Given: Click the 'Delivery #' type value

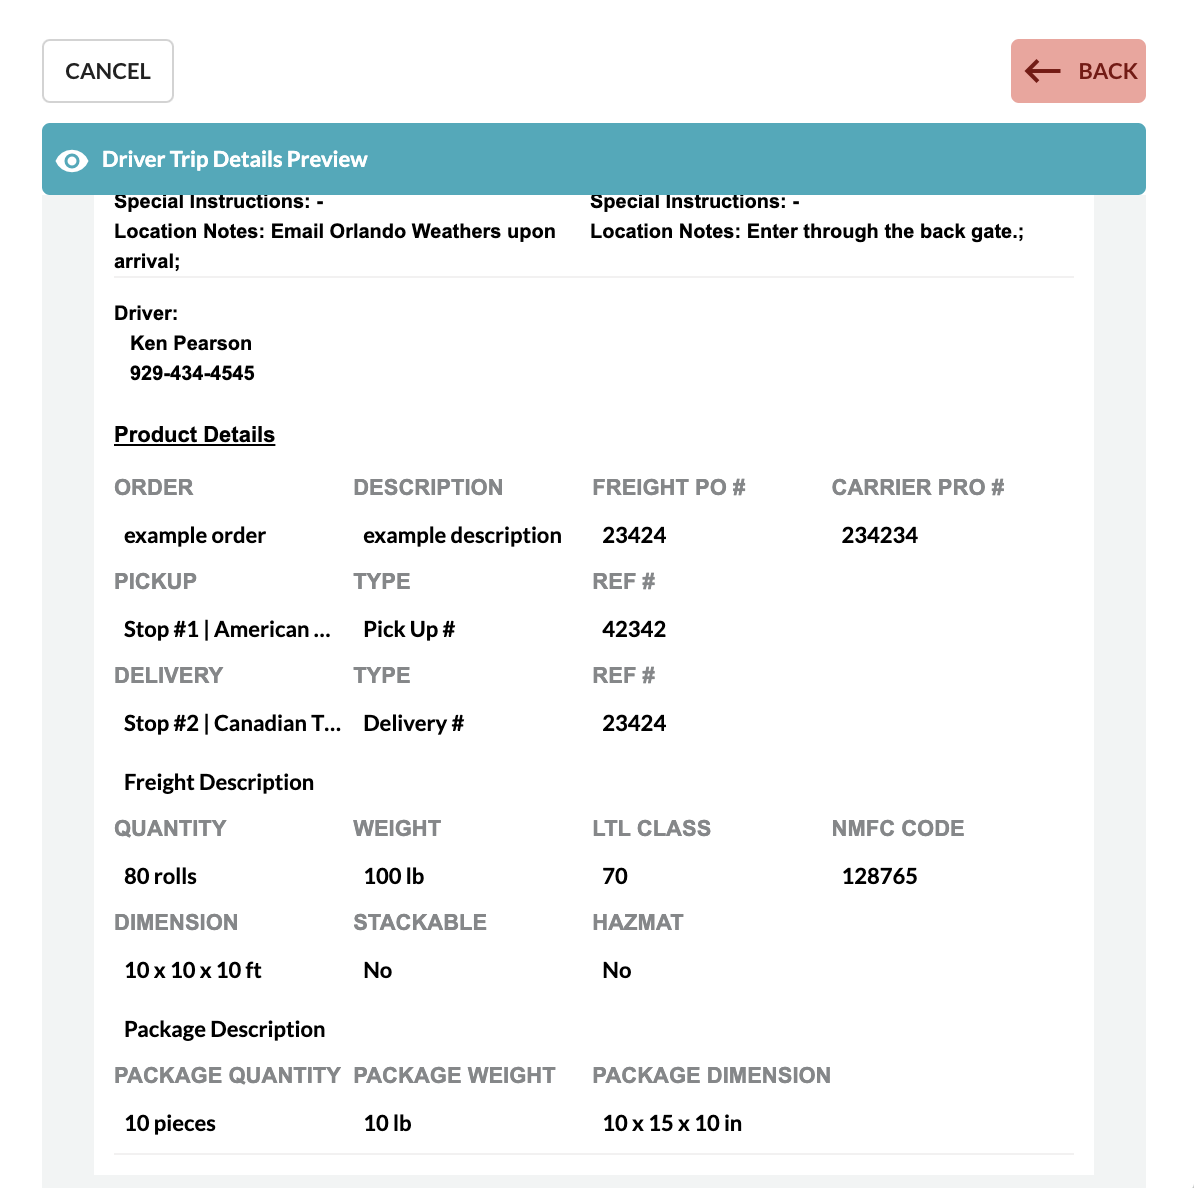Looking at the screenshot, I should point(413,723).
